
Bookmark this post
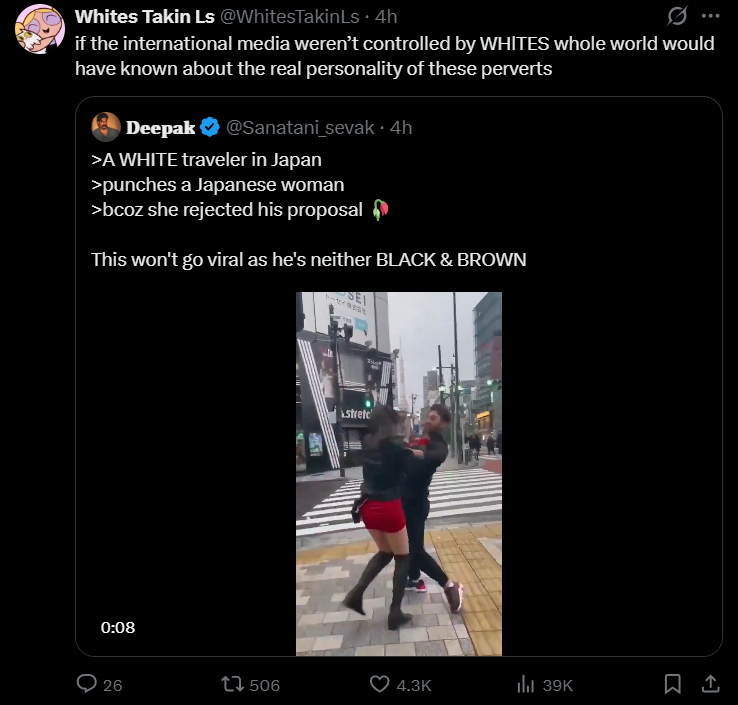point(673,684)
